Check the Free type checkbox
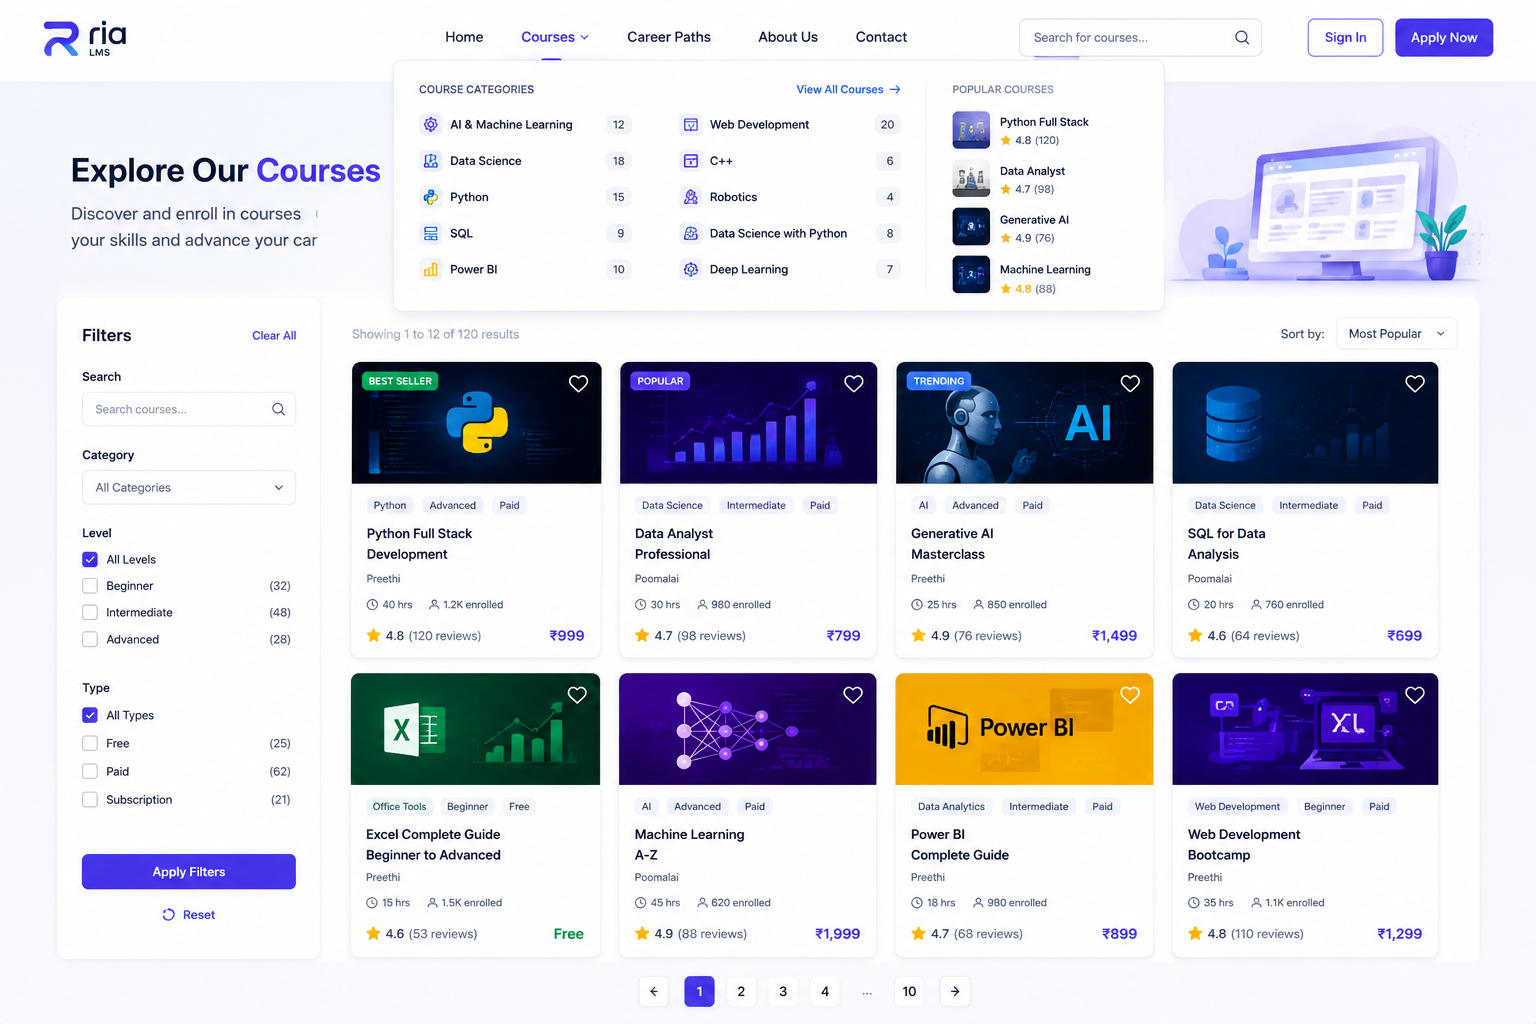 [x=90, y=743]
